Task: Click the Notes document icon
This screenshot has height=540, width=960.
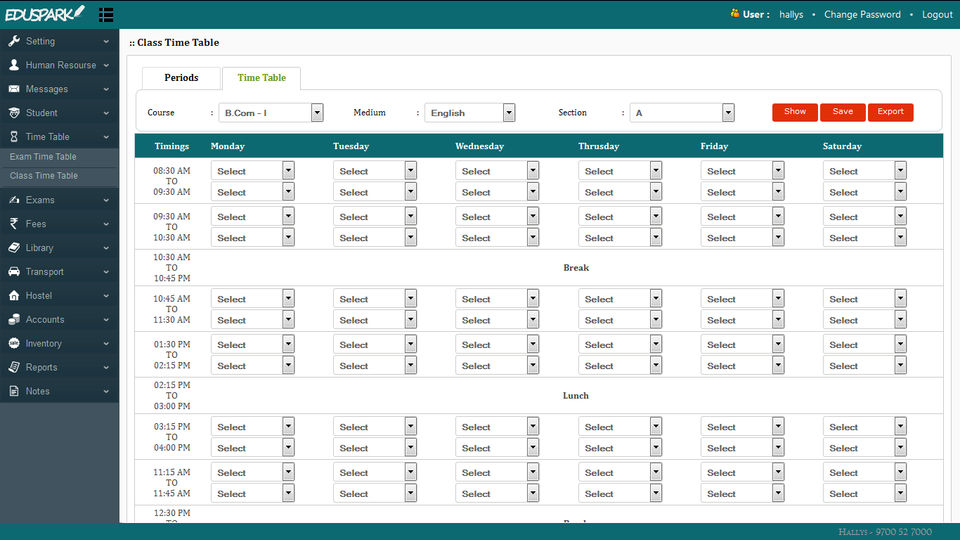Action: point(13,391)
